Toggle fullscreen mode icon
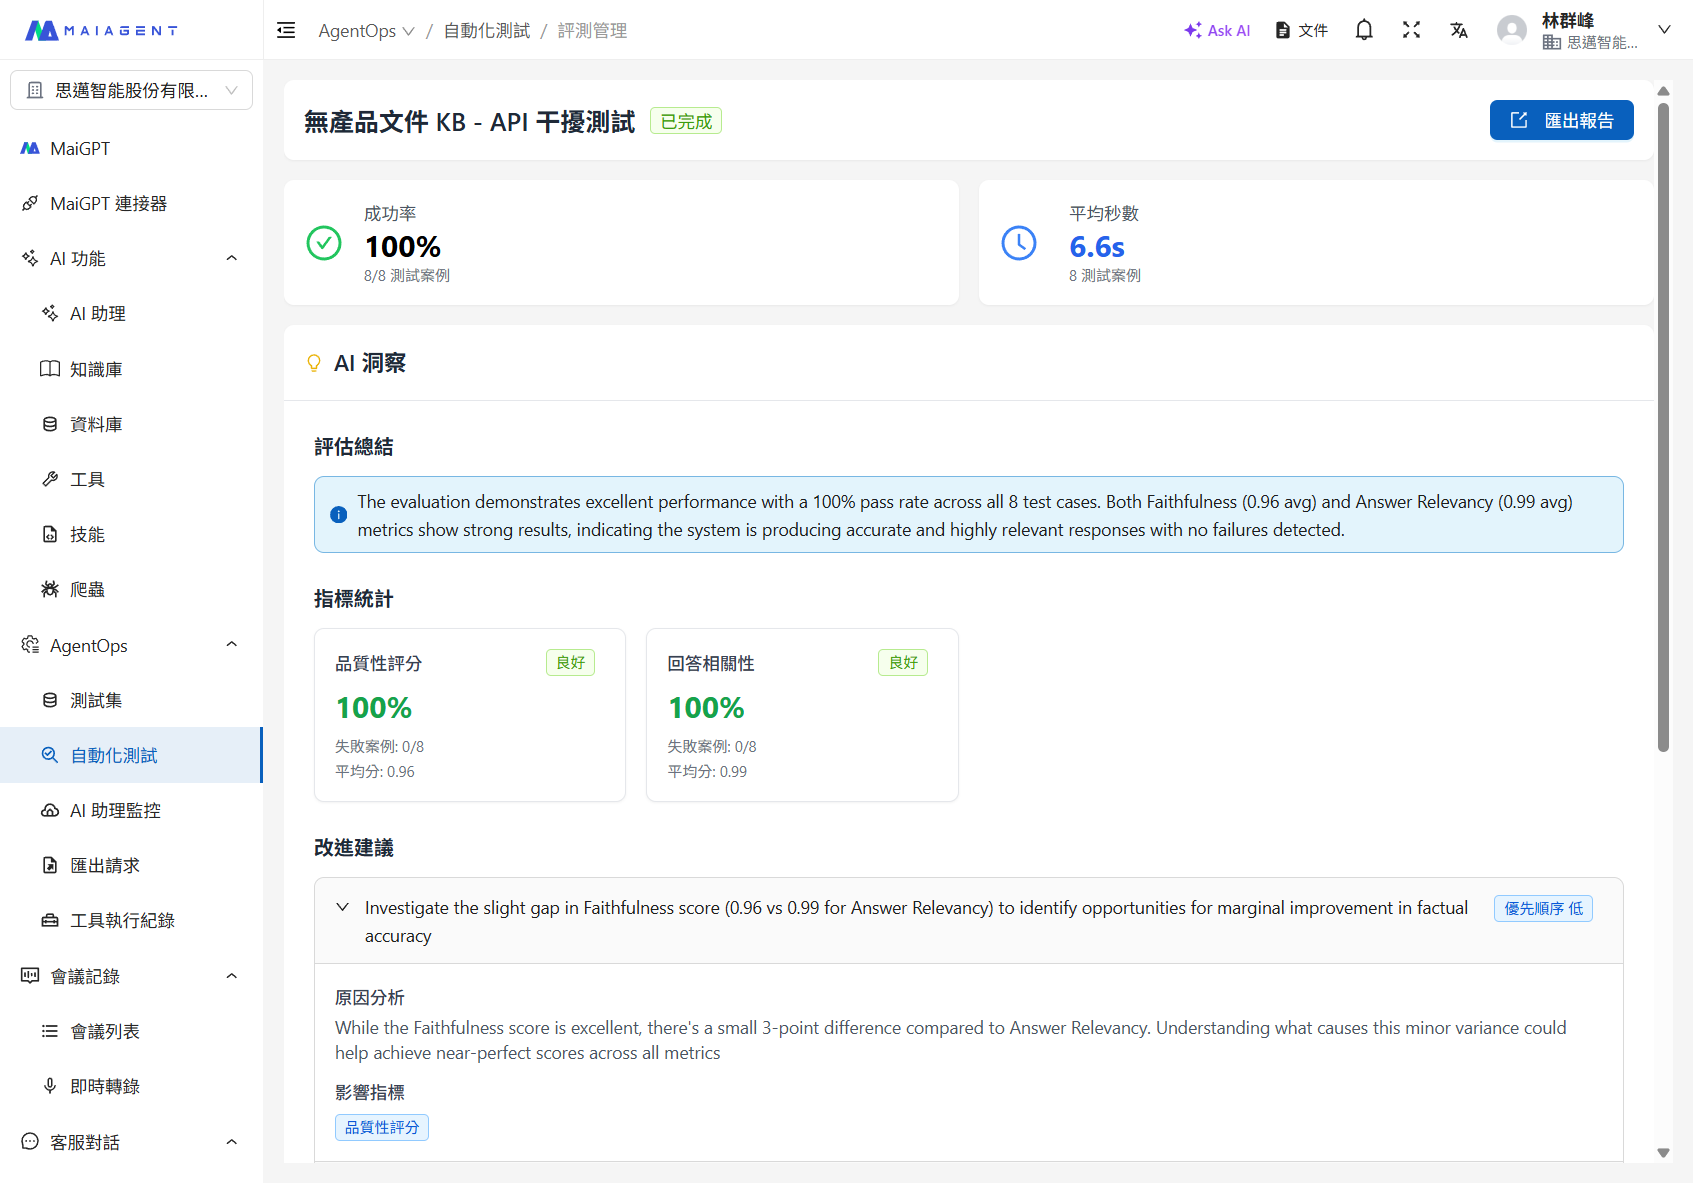The image size is (1693, 1183). point(1411,30)
